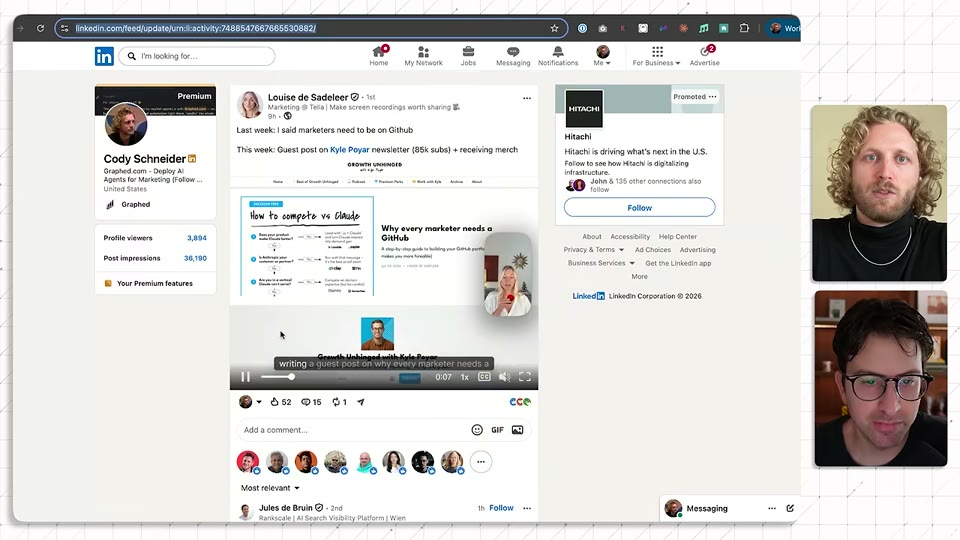960x540 pixels.
Task: Bookmark page with star icon
Action: (x=554, y=28)
